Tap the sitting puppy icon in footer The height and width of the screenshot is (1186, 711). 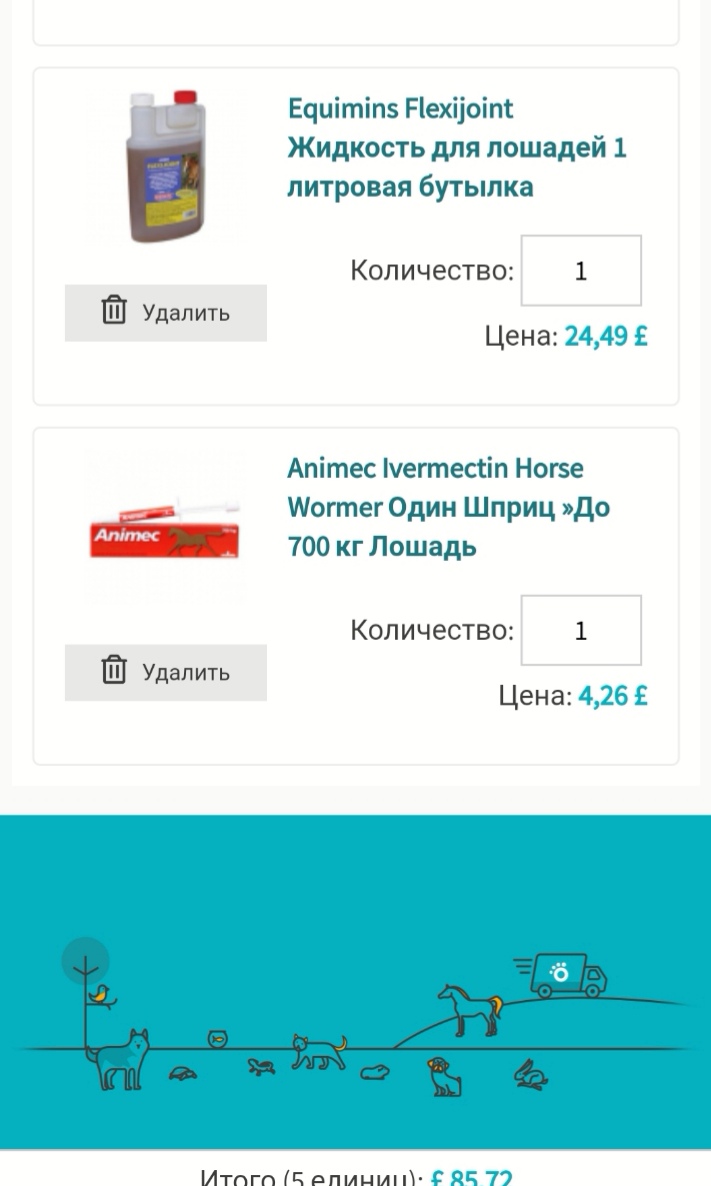point(443,1077)
